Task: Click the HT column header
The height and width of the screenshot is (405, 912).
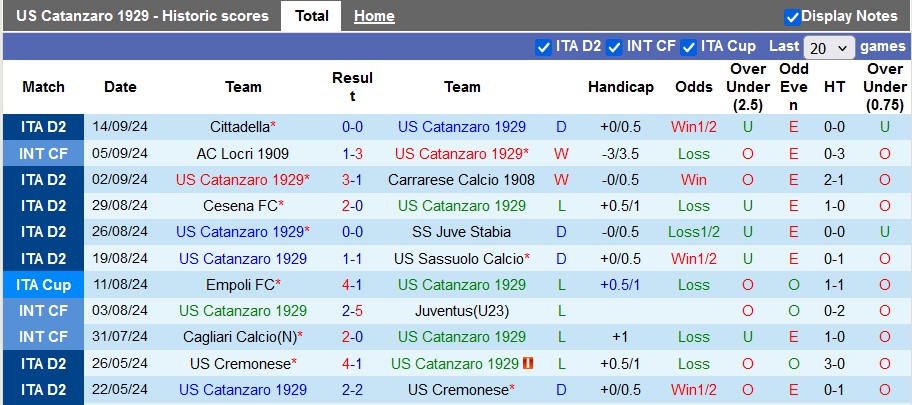Action: coord(835,87)
